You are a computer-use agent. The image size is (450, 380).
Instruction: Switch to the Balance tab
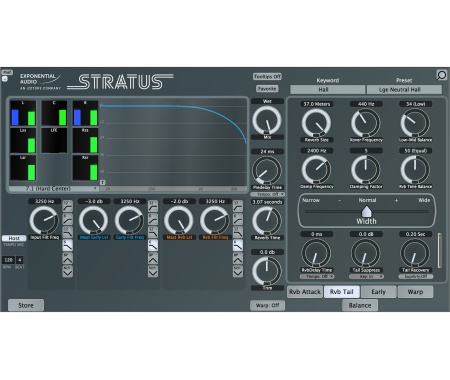(x=360, y=305)
